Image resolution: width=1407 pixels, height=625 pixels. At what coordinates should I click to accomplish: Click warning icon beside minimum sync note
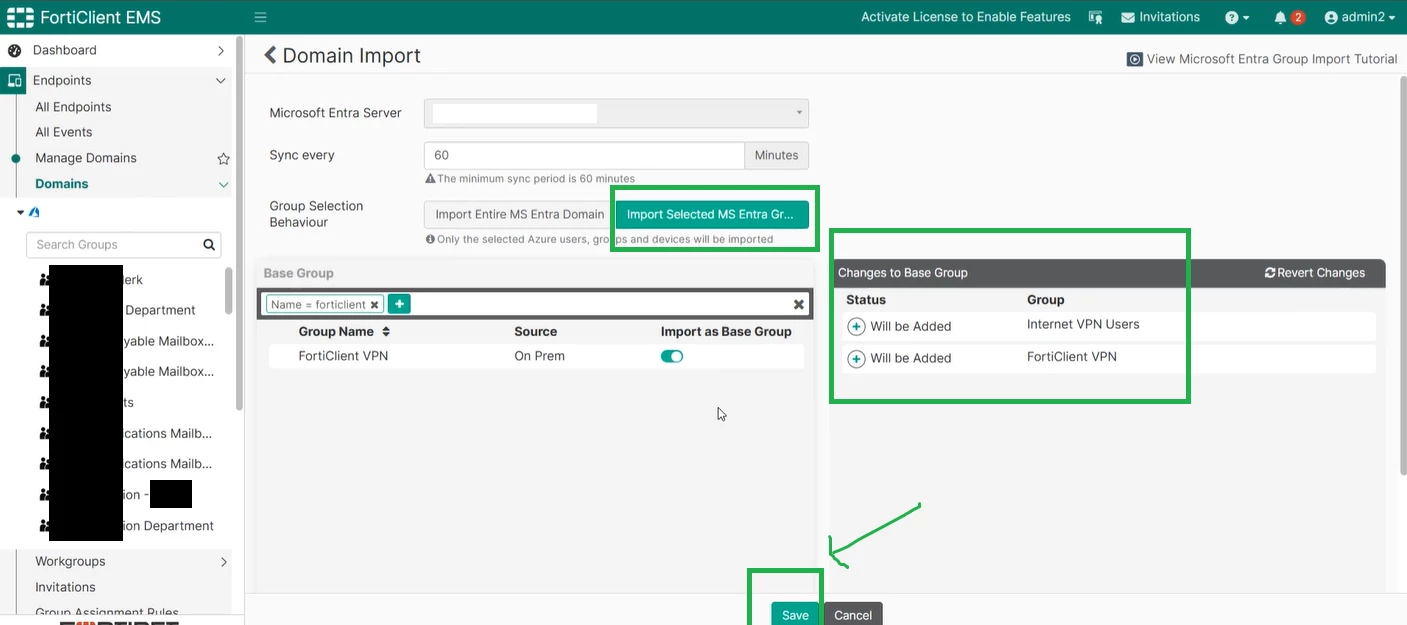[430, 179]
